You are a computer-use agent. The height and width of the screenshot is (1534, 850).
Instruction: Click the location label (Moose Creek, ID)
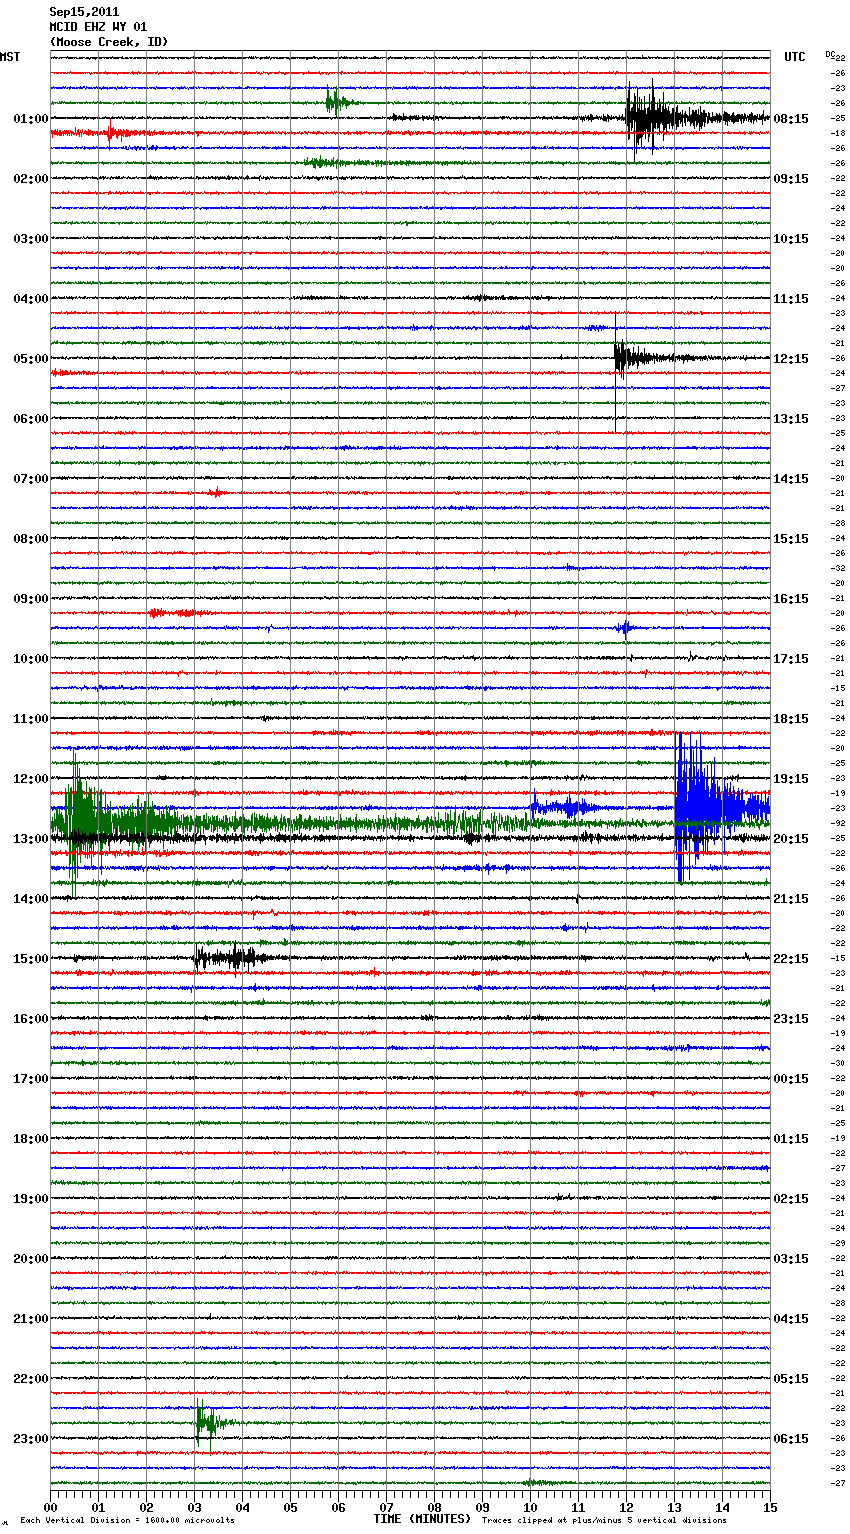(109, 42)
